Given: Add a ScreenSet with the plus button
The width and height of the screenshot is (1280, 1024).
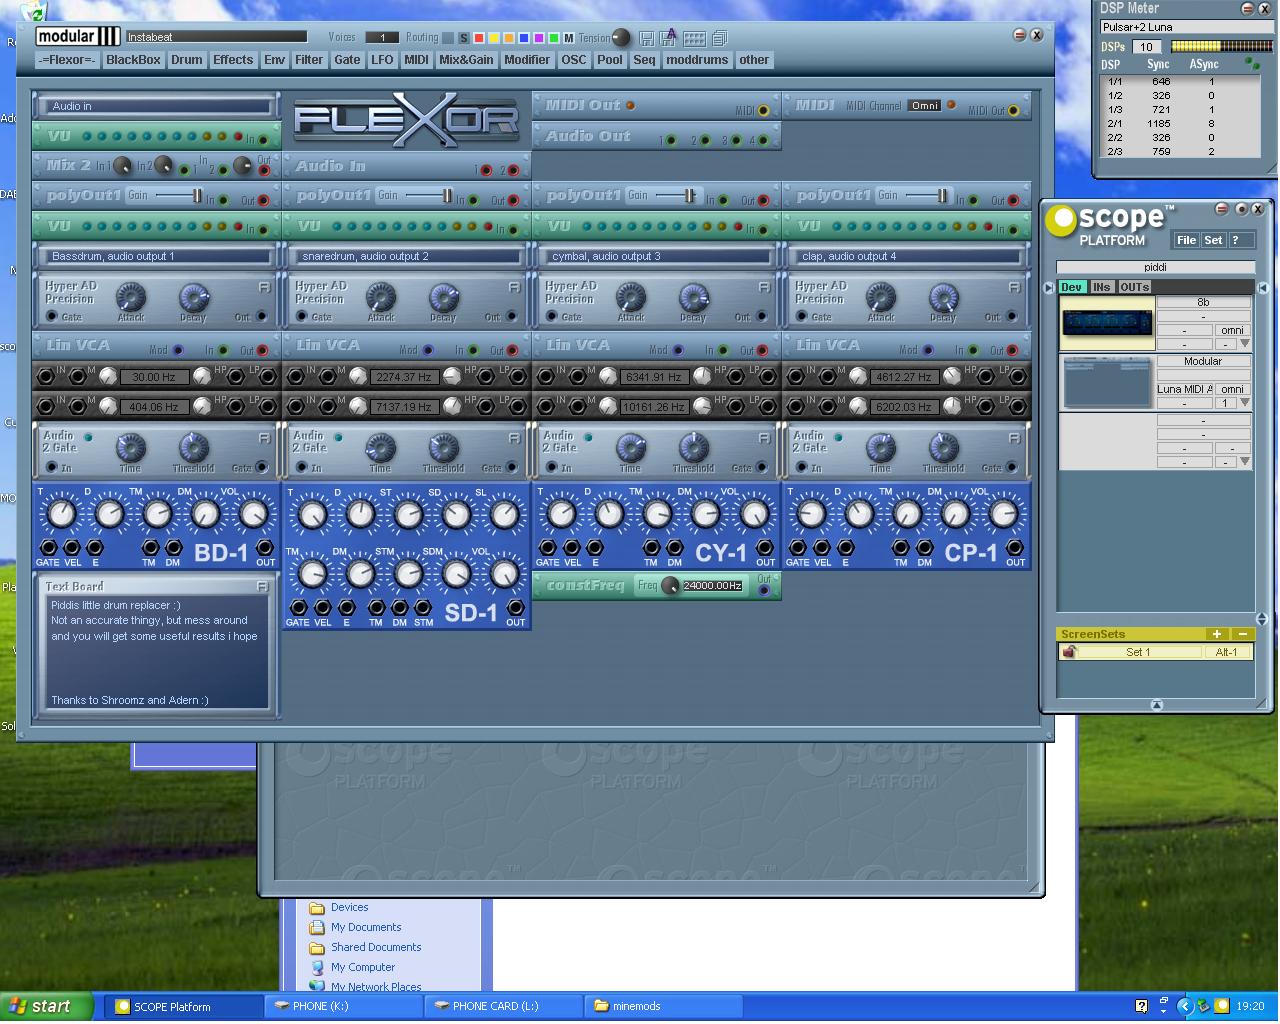Looking at the screenshot, I should coord(1216,634).
